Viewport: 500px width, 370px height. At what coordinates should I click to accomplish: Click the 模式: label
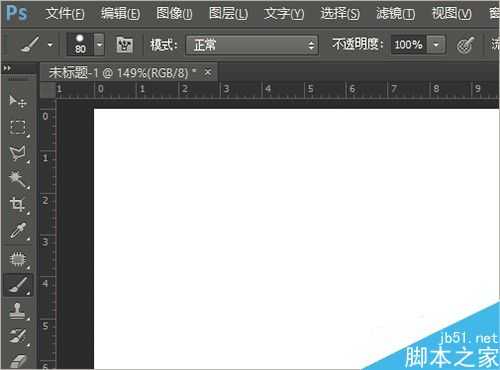click(x=164, y=45)
